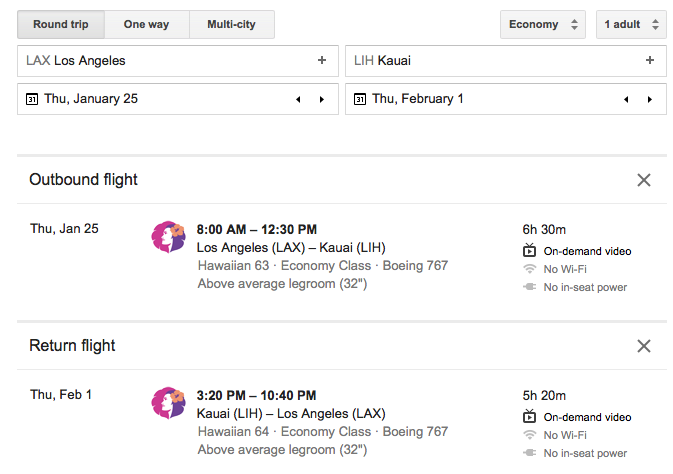Click the outbound On-demand video icon
The width and height of the screenshot is (673, 474).
click(x=530, y=251)
